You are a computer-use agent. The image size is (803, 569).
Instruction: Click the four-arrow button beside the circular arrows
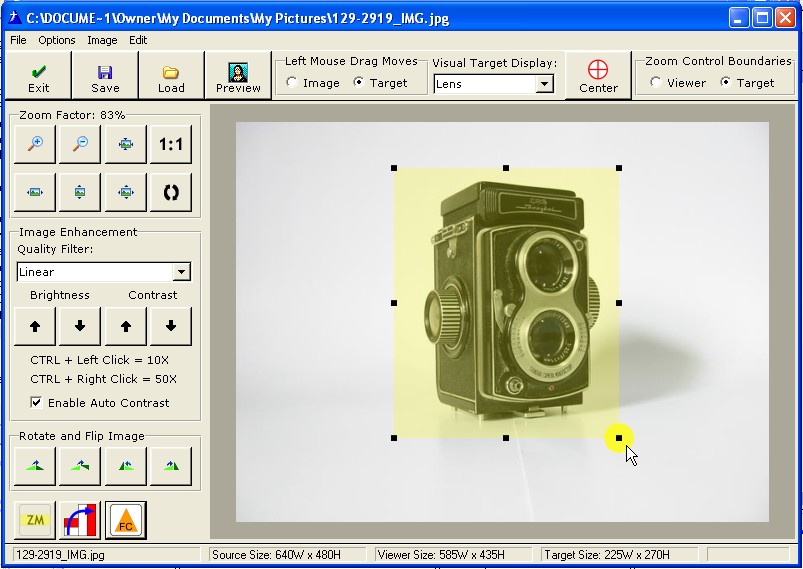tap(125, 193)
